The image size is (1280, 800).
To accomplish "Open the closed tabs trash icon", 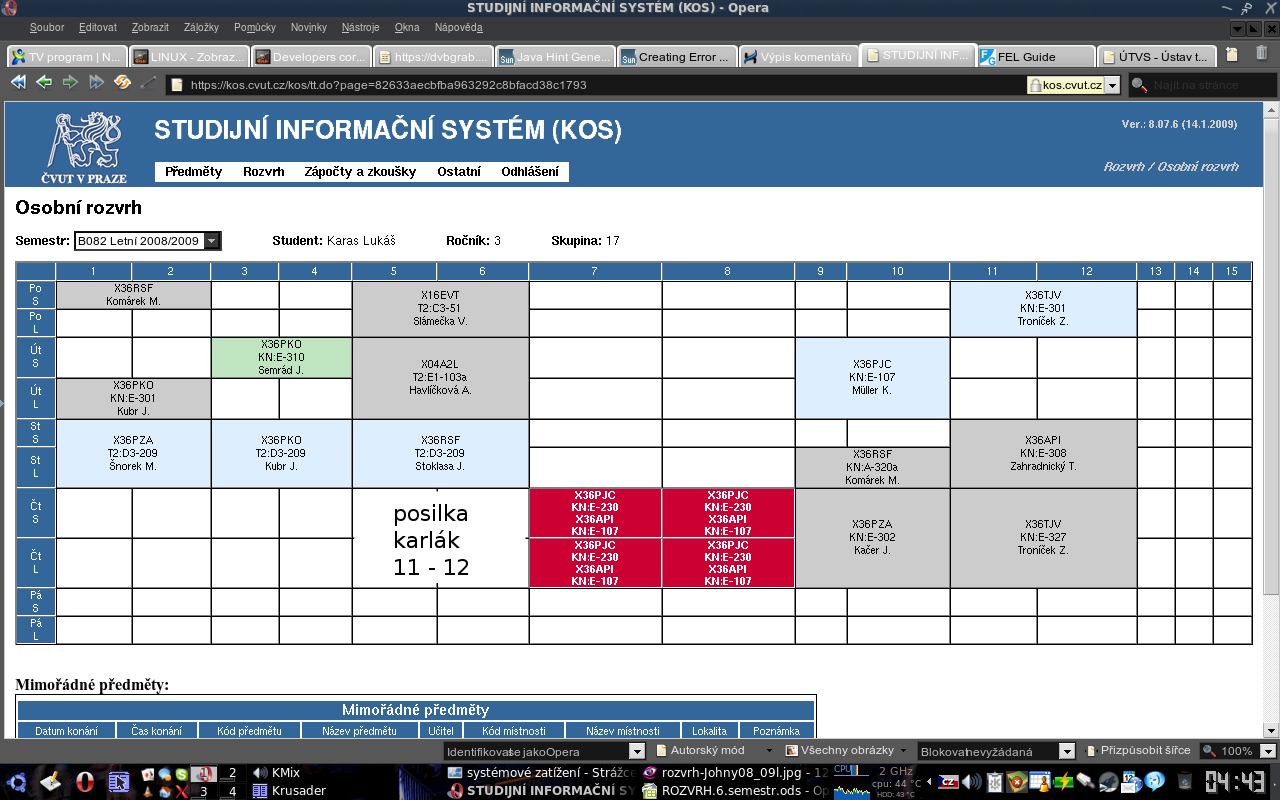I will (1261, 54).
